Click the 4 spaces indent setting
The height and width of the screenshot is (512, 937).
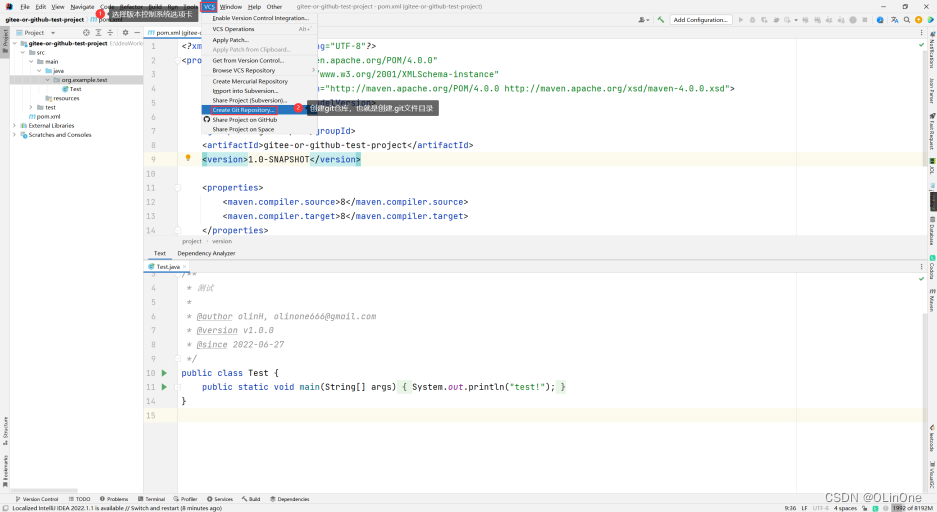coord(845,508)
